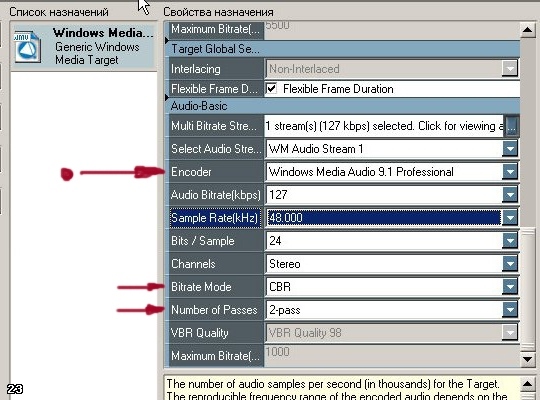Click the Interlacing property label
Screen dimensions: 540x400
pos(216,69)
